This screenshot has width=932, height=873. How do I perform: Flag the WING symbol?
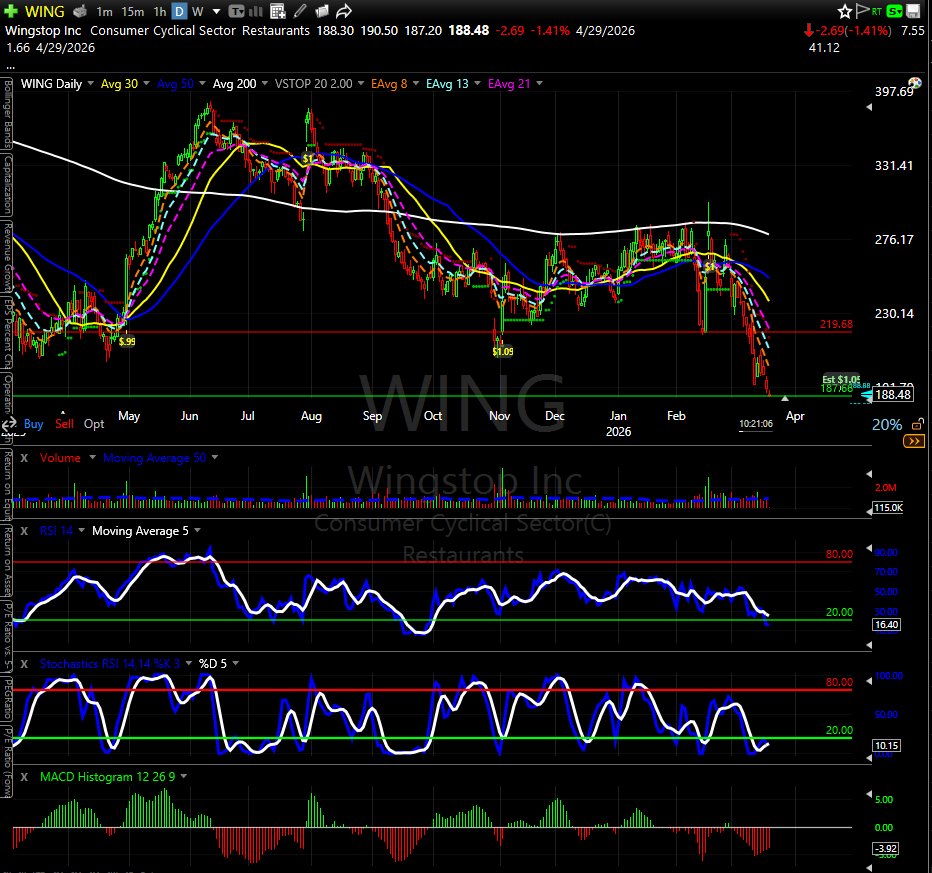coord(862,11)
